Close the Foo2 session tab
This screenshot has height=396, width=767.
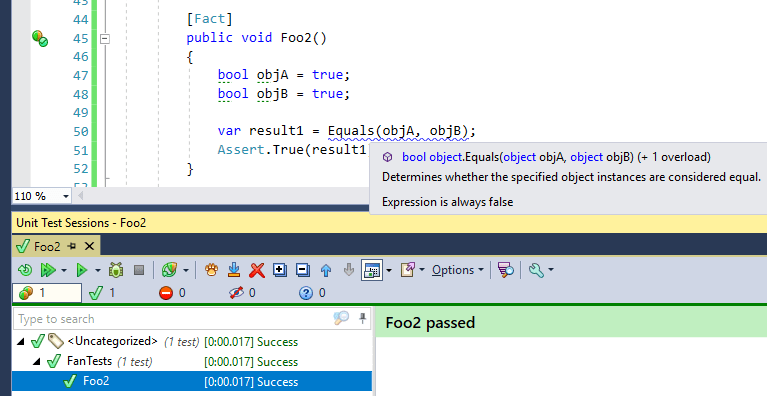90,246
